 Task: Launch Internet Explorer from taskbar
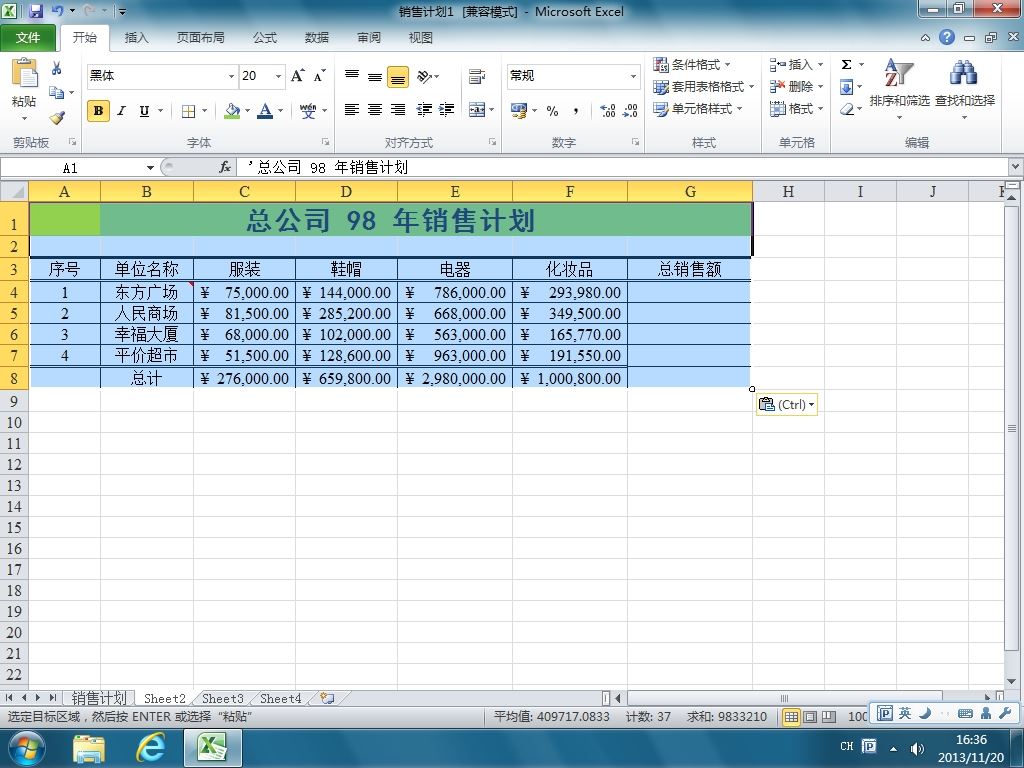(151, 748)
